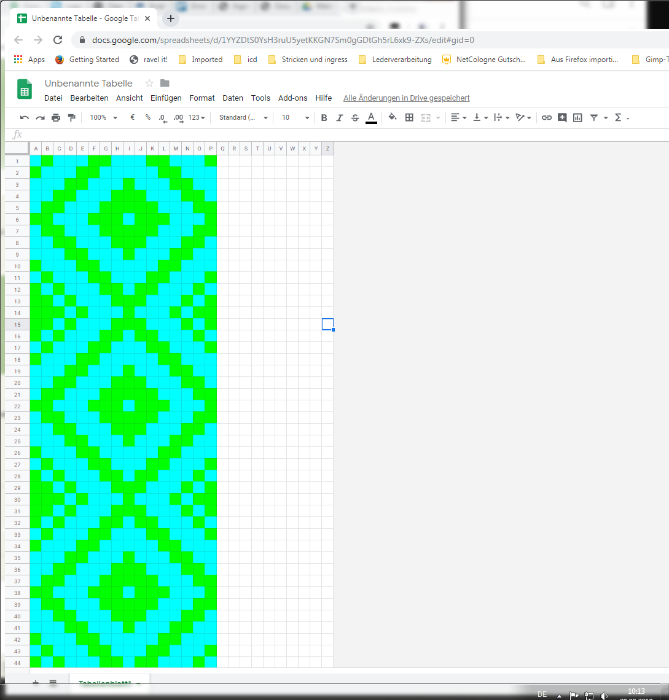Expand the Standard font dropdown
Screen dimensions: 669x700
coord(243,118)
